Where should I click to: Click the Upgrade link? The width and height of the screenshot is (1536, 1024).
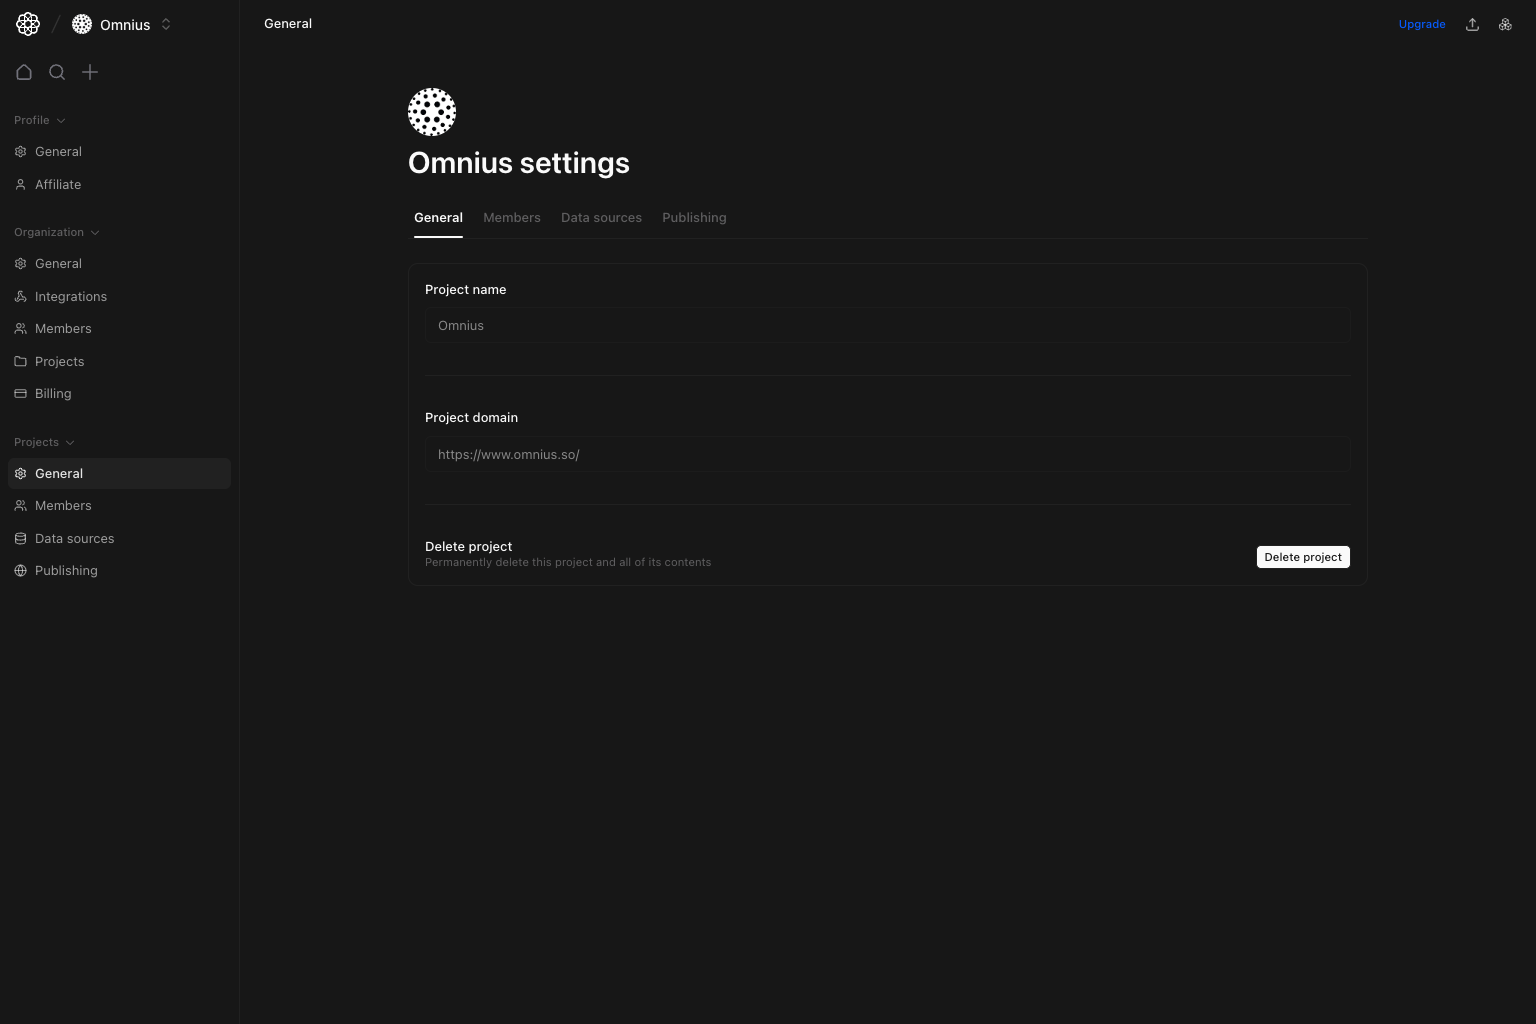(1422, 23)
